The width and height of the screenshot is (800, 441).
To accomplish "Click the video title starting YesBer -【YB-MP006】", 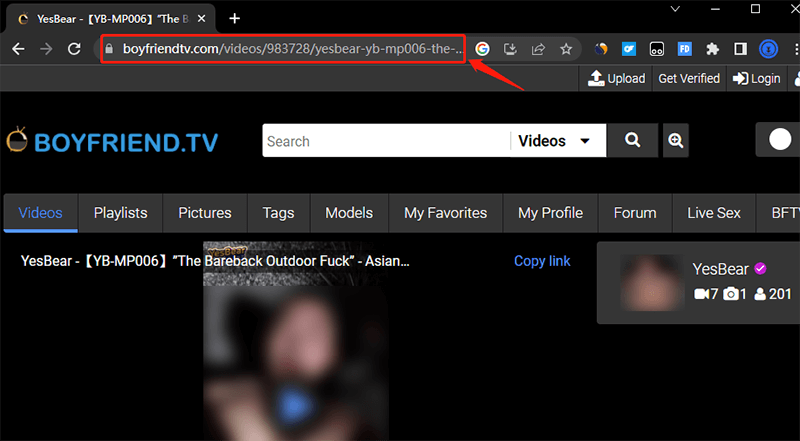I will coord(215,261).
